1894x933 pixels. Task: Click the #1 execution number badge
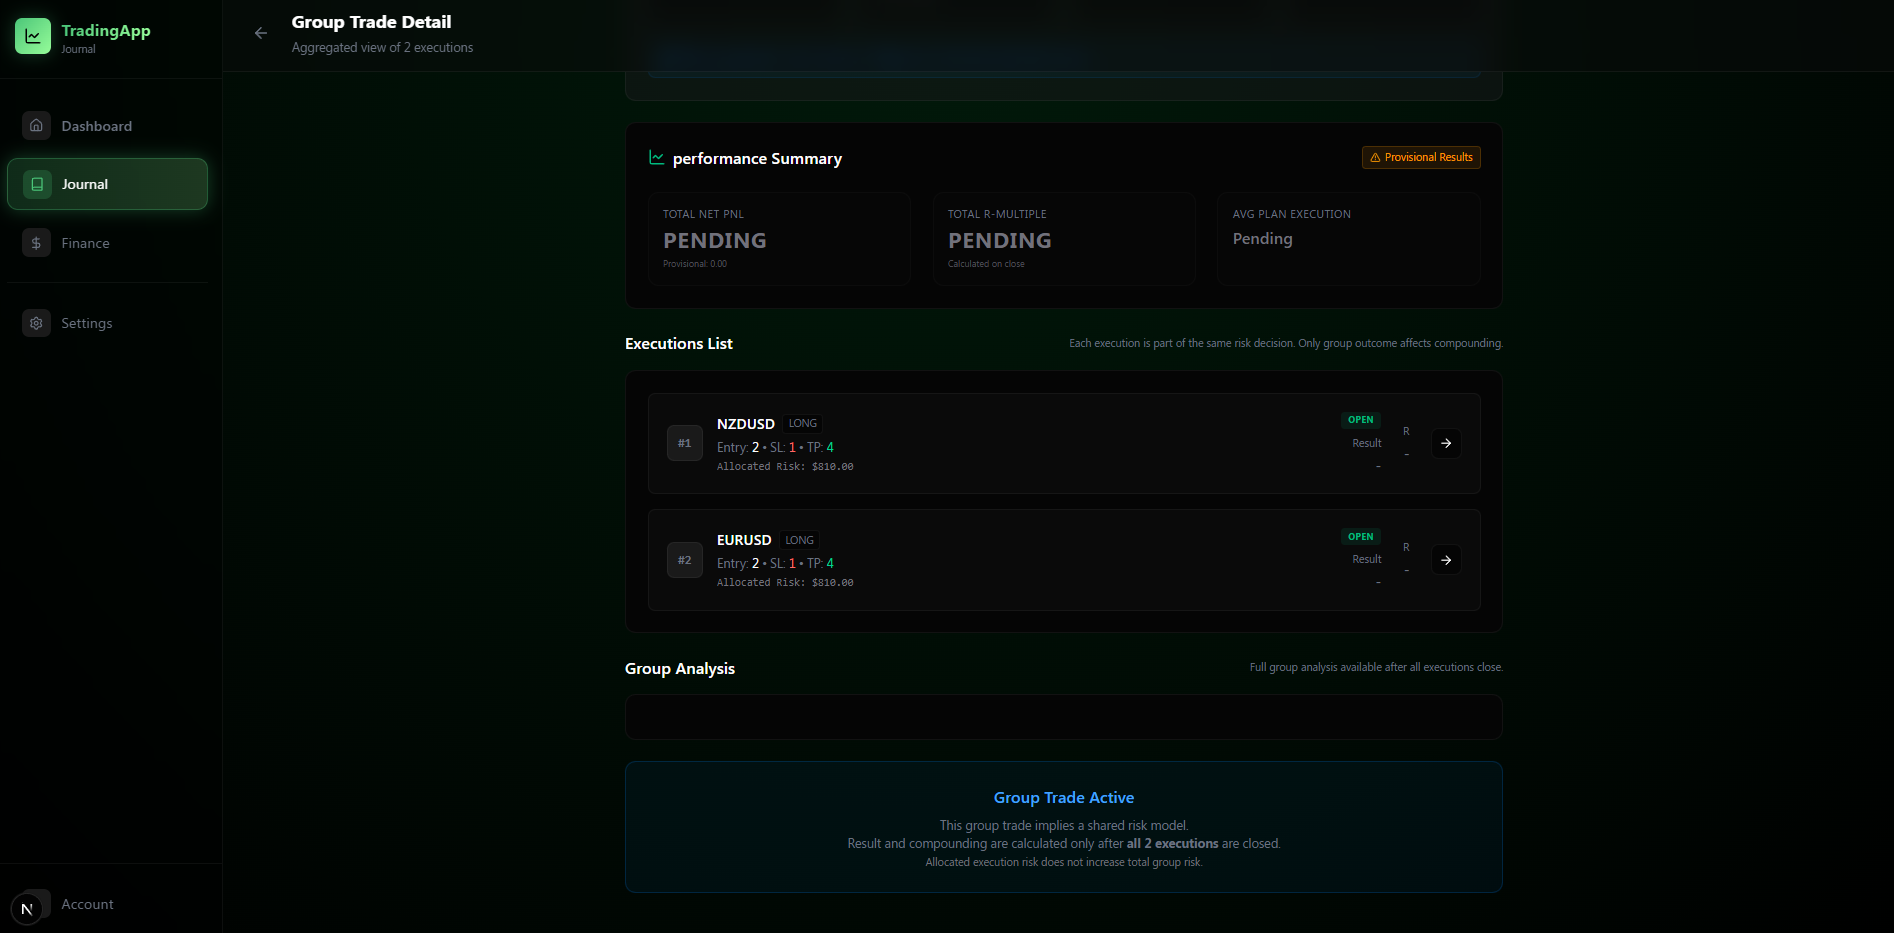(x=684, y=443)
